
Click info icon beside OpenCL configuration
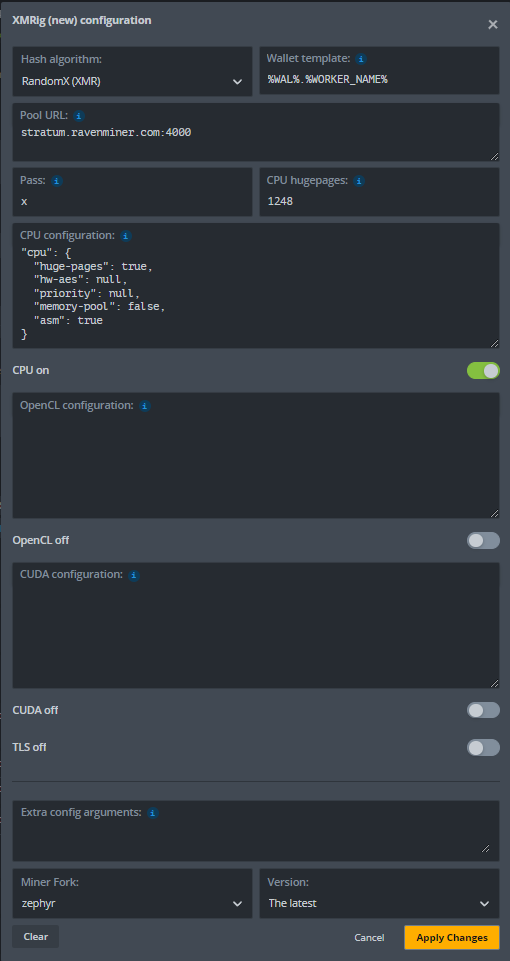[x=145, y=406]
